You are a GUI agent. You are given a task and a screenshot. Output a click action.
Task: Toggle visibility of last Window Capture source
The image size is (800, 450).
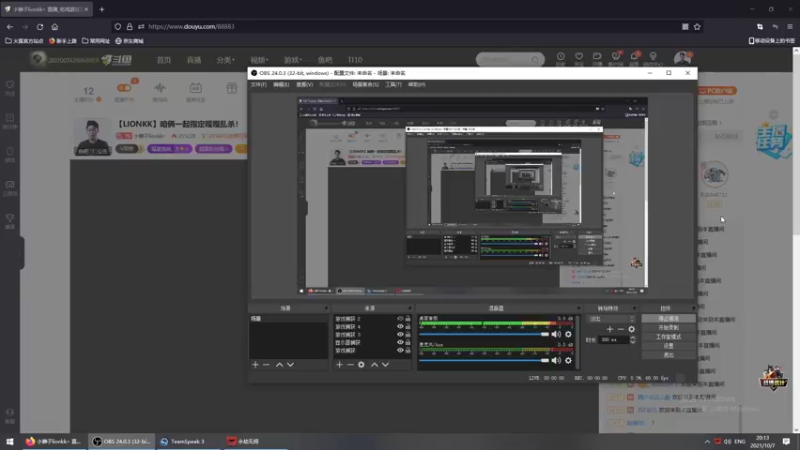tap(400, 351)
